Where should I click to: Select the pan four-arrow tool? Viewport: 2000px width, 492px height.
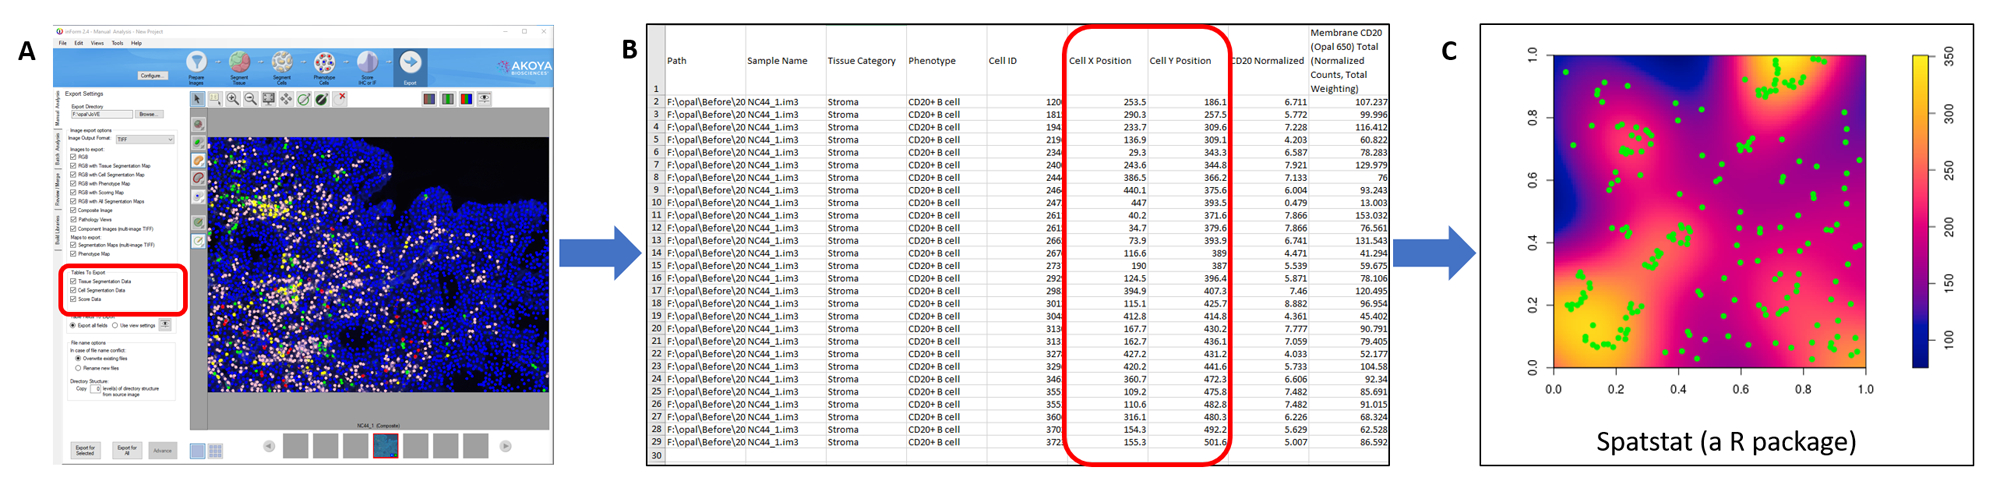tap(286, 99)
